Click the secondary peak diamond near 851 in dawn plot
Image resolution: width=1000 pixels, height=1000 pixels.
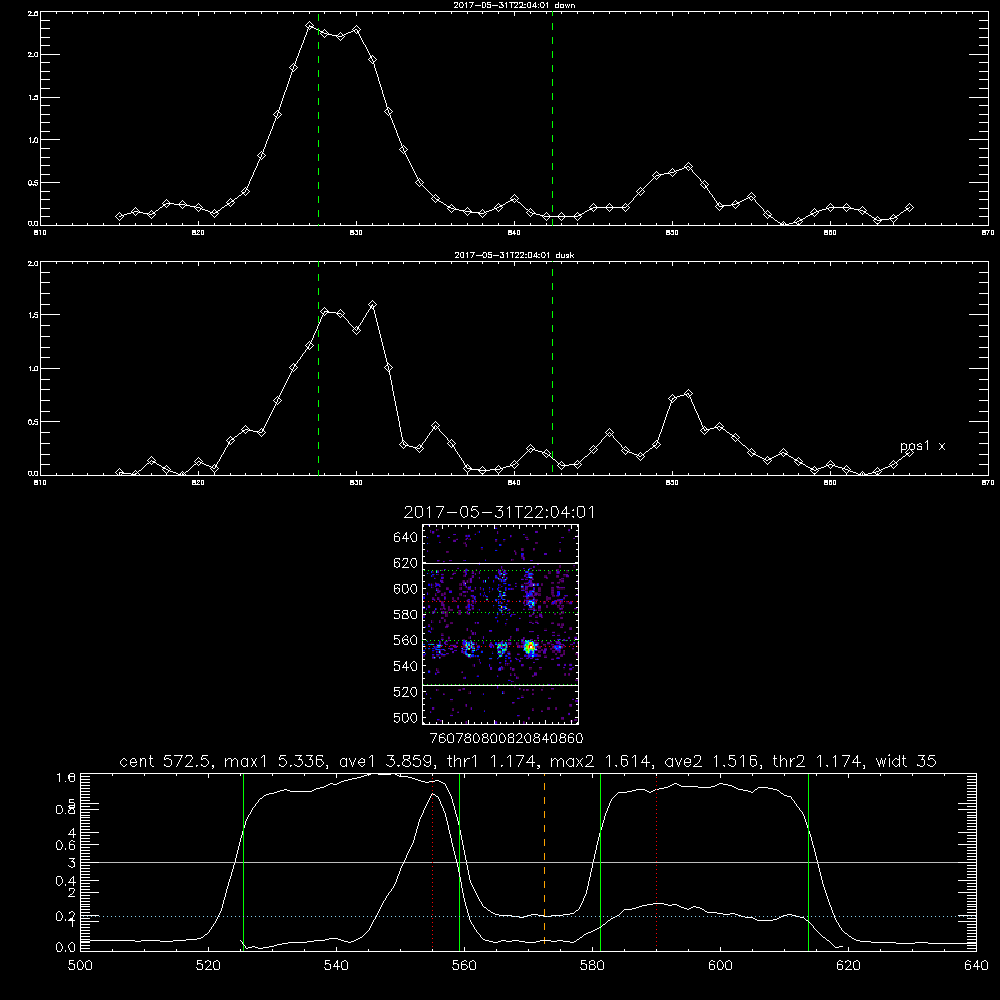[x=688, y=166]
